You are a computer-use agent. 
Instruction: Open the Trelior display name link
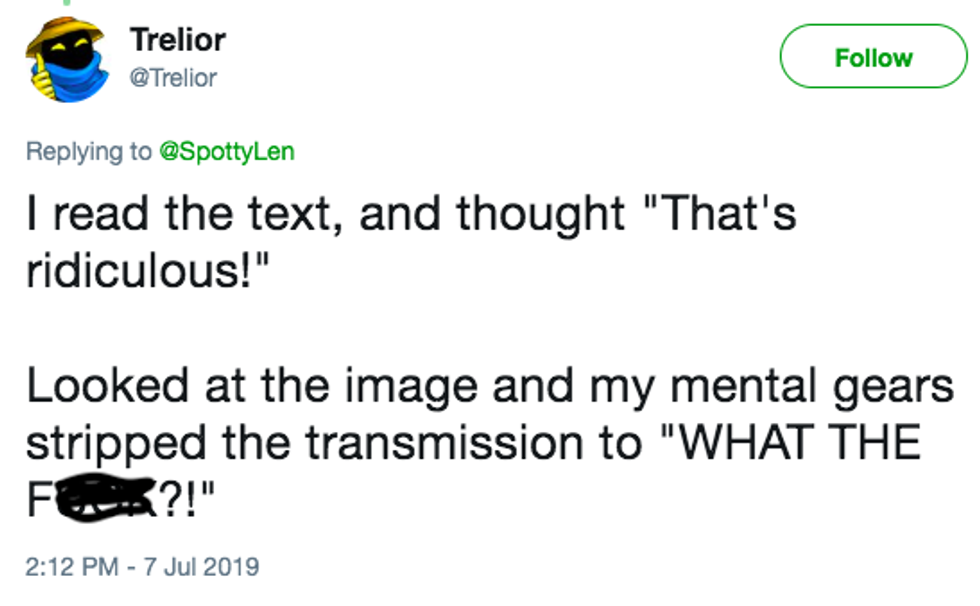(x=177, y=40)
